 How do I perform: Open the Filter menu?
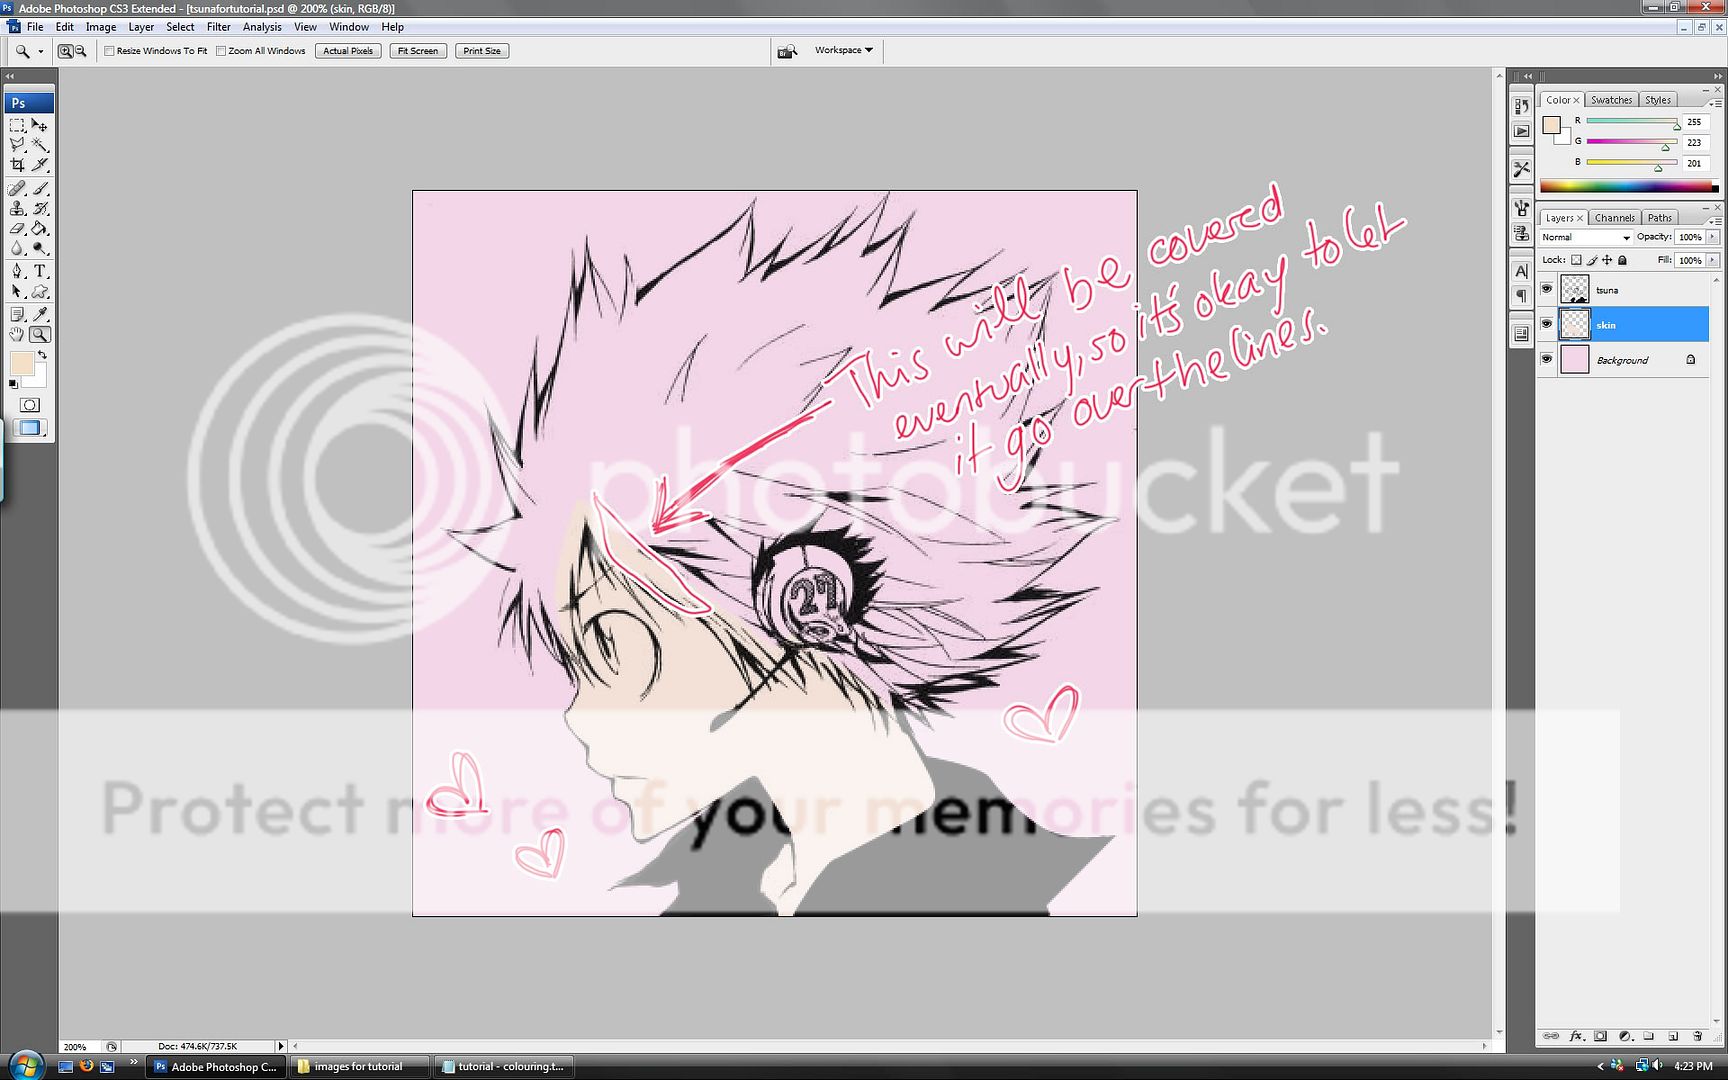pyautogui.click(x=218, y=27)
